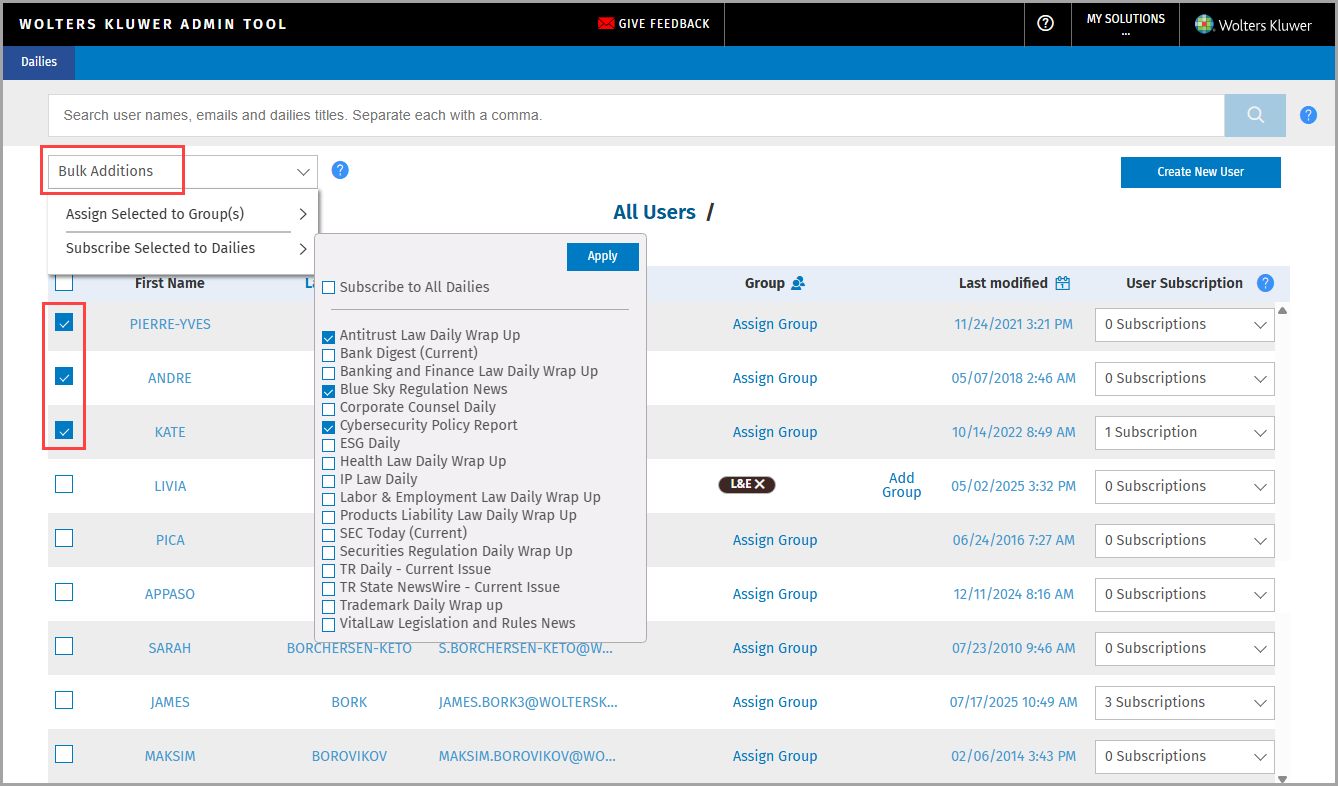Open the help question mark in header
This screenshot has width=1338, height=786.
point(1046,23)
